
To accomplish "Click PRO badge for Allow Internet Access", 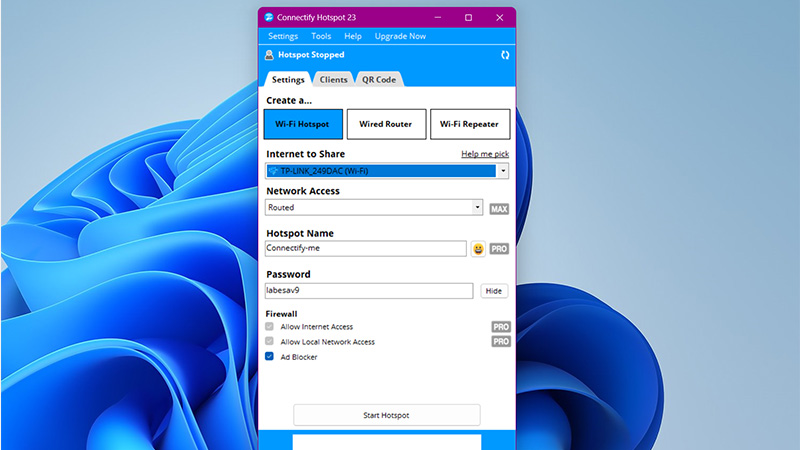I will [501, 327].
